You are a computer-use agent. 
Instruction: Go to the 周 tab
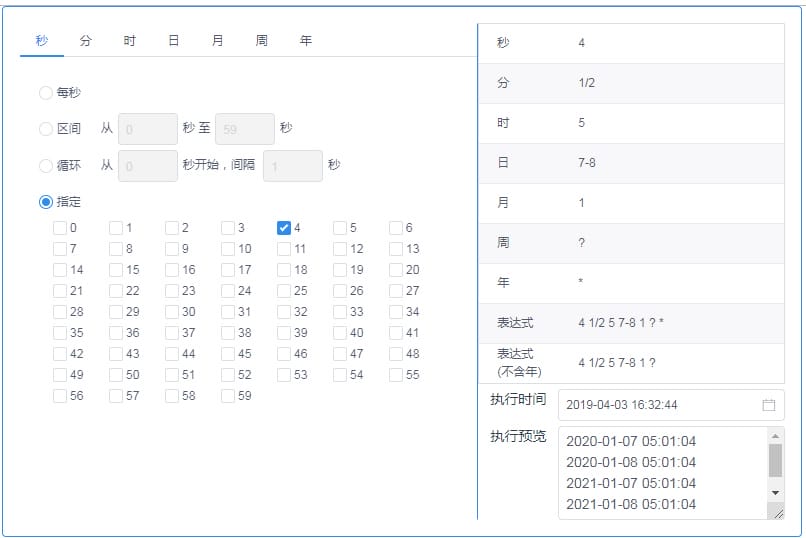pos(261,41)
